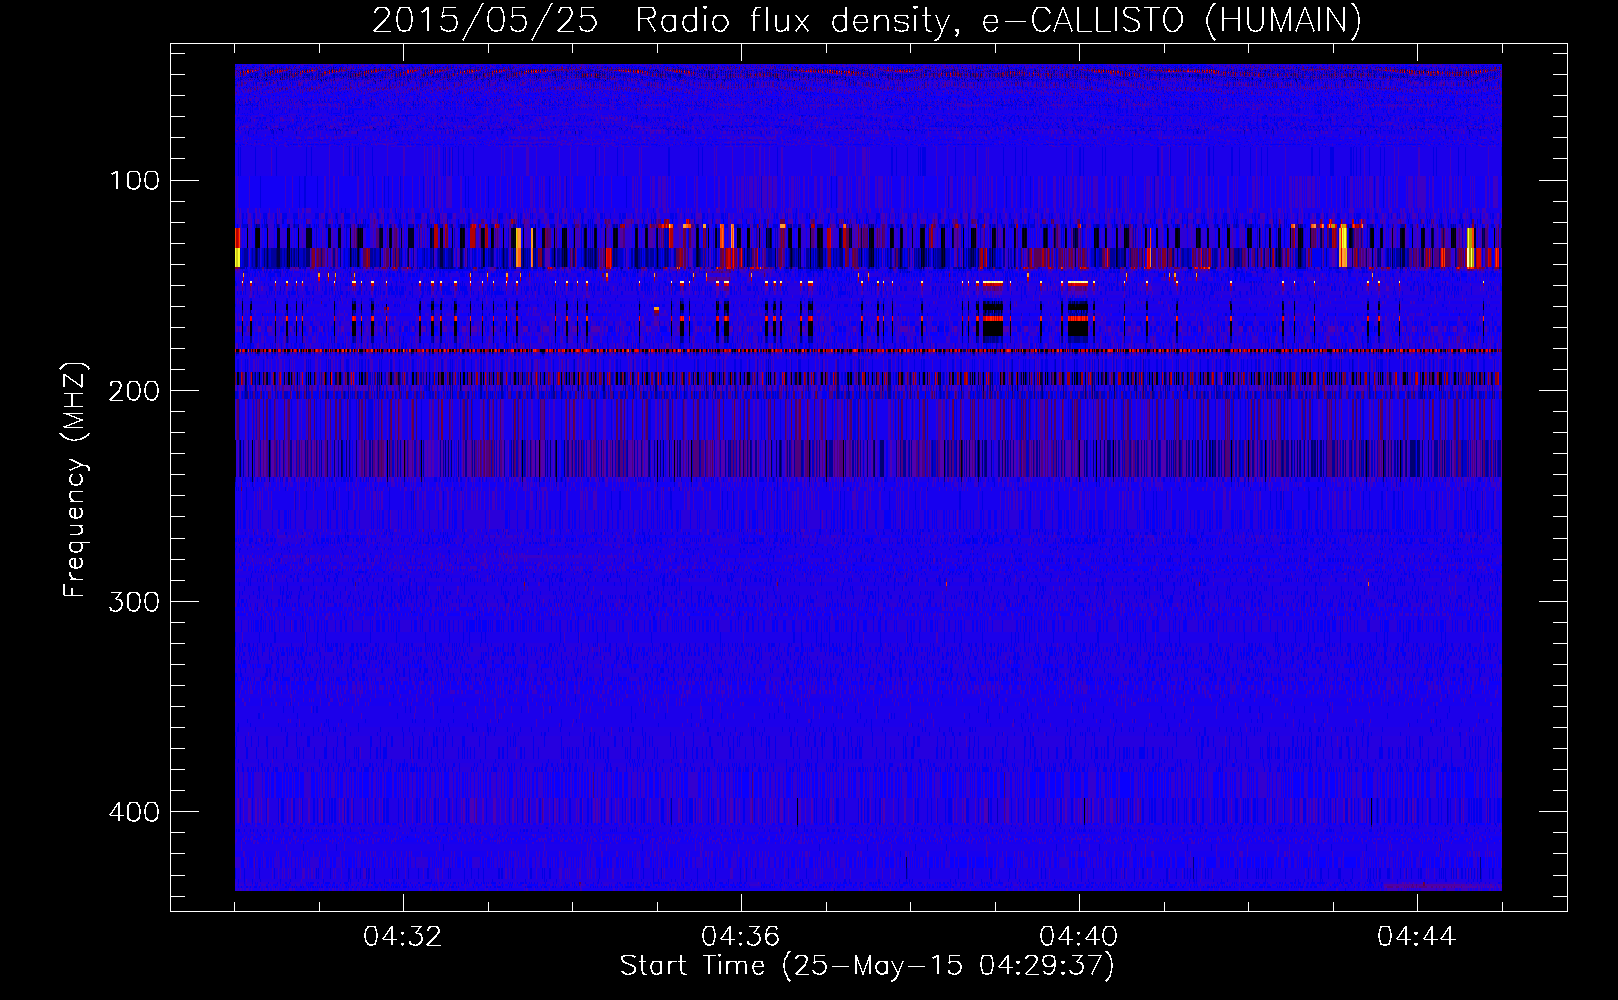1618x1000 pixels.
Task: Select the 04:40 time tick label
Action: pyautogui.click(x=1079, y=937)
